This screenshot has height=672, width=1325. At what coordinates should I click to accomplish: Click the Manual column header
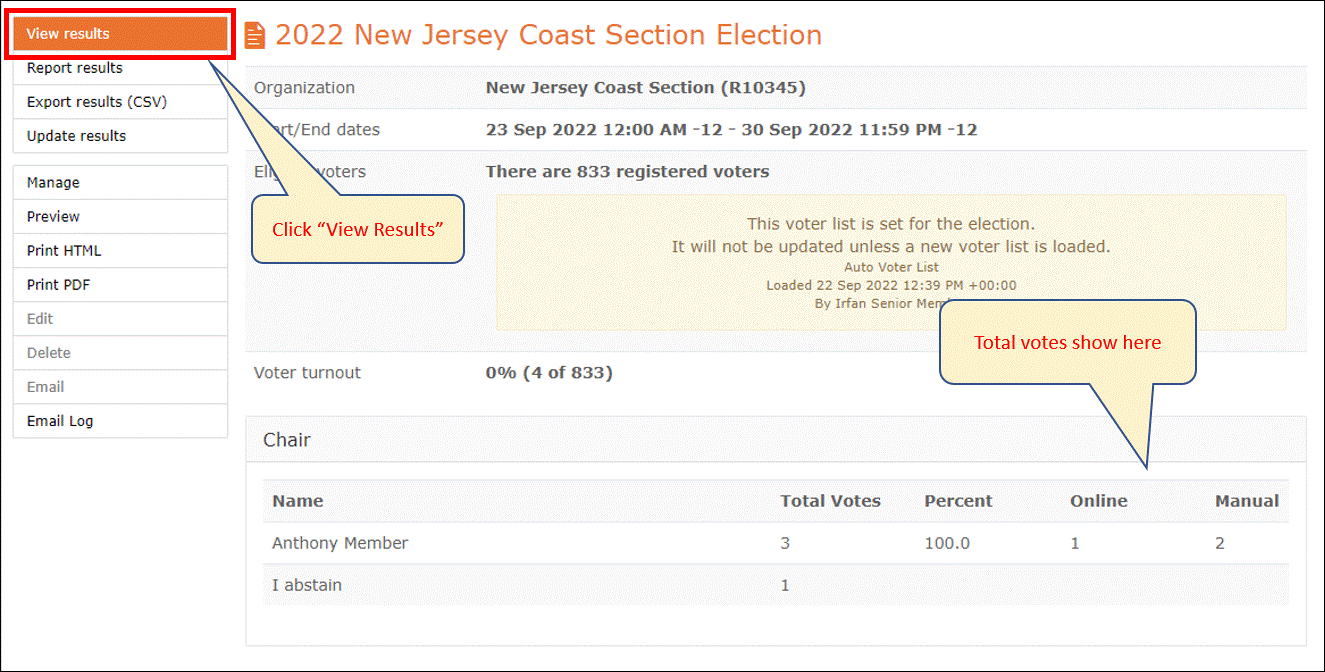pyautogui.click(x=1247, y=501)
